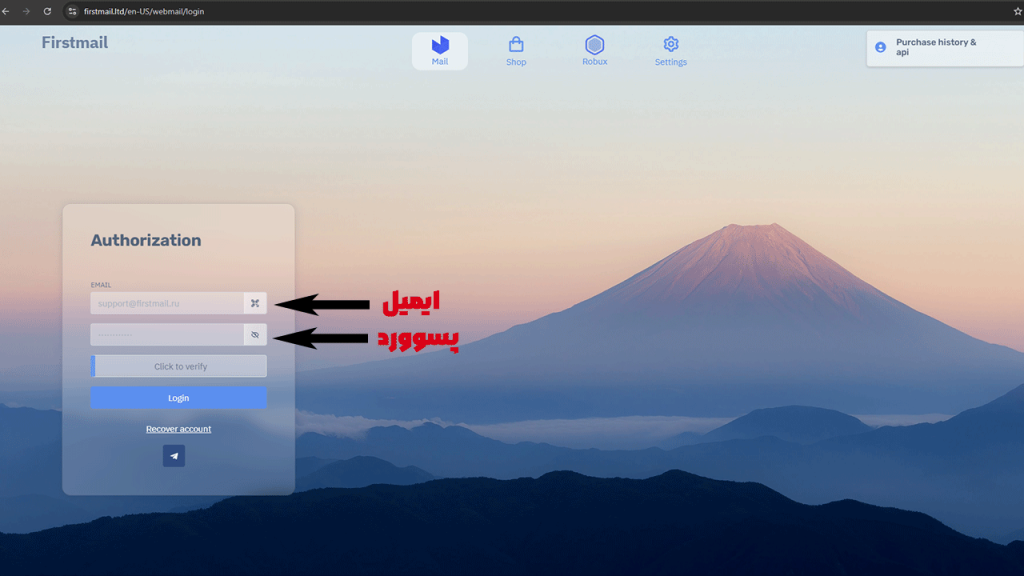Focus the password input field
The image size is (1024, 576).
coord(167,335)
